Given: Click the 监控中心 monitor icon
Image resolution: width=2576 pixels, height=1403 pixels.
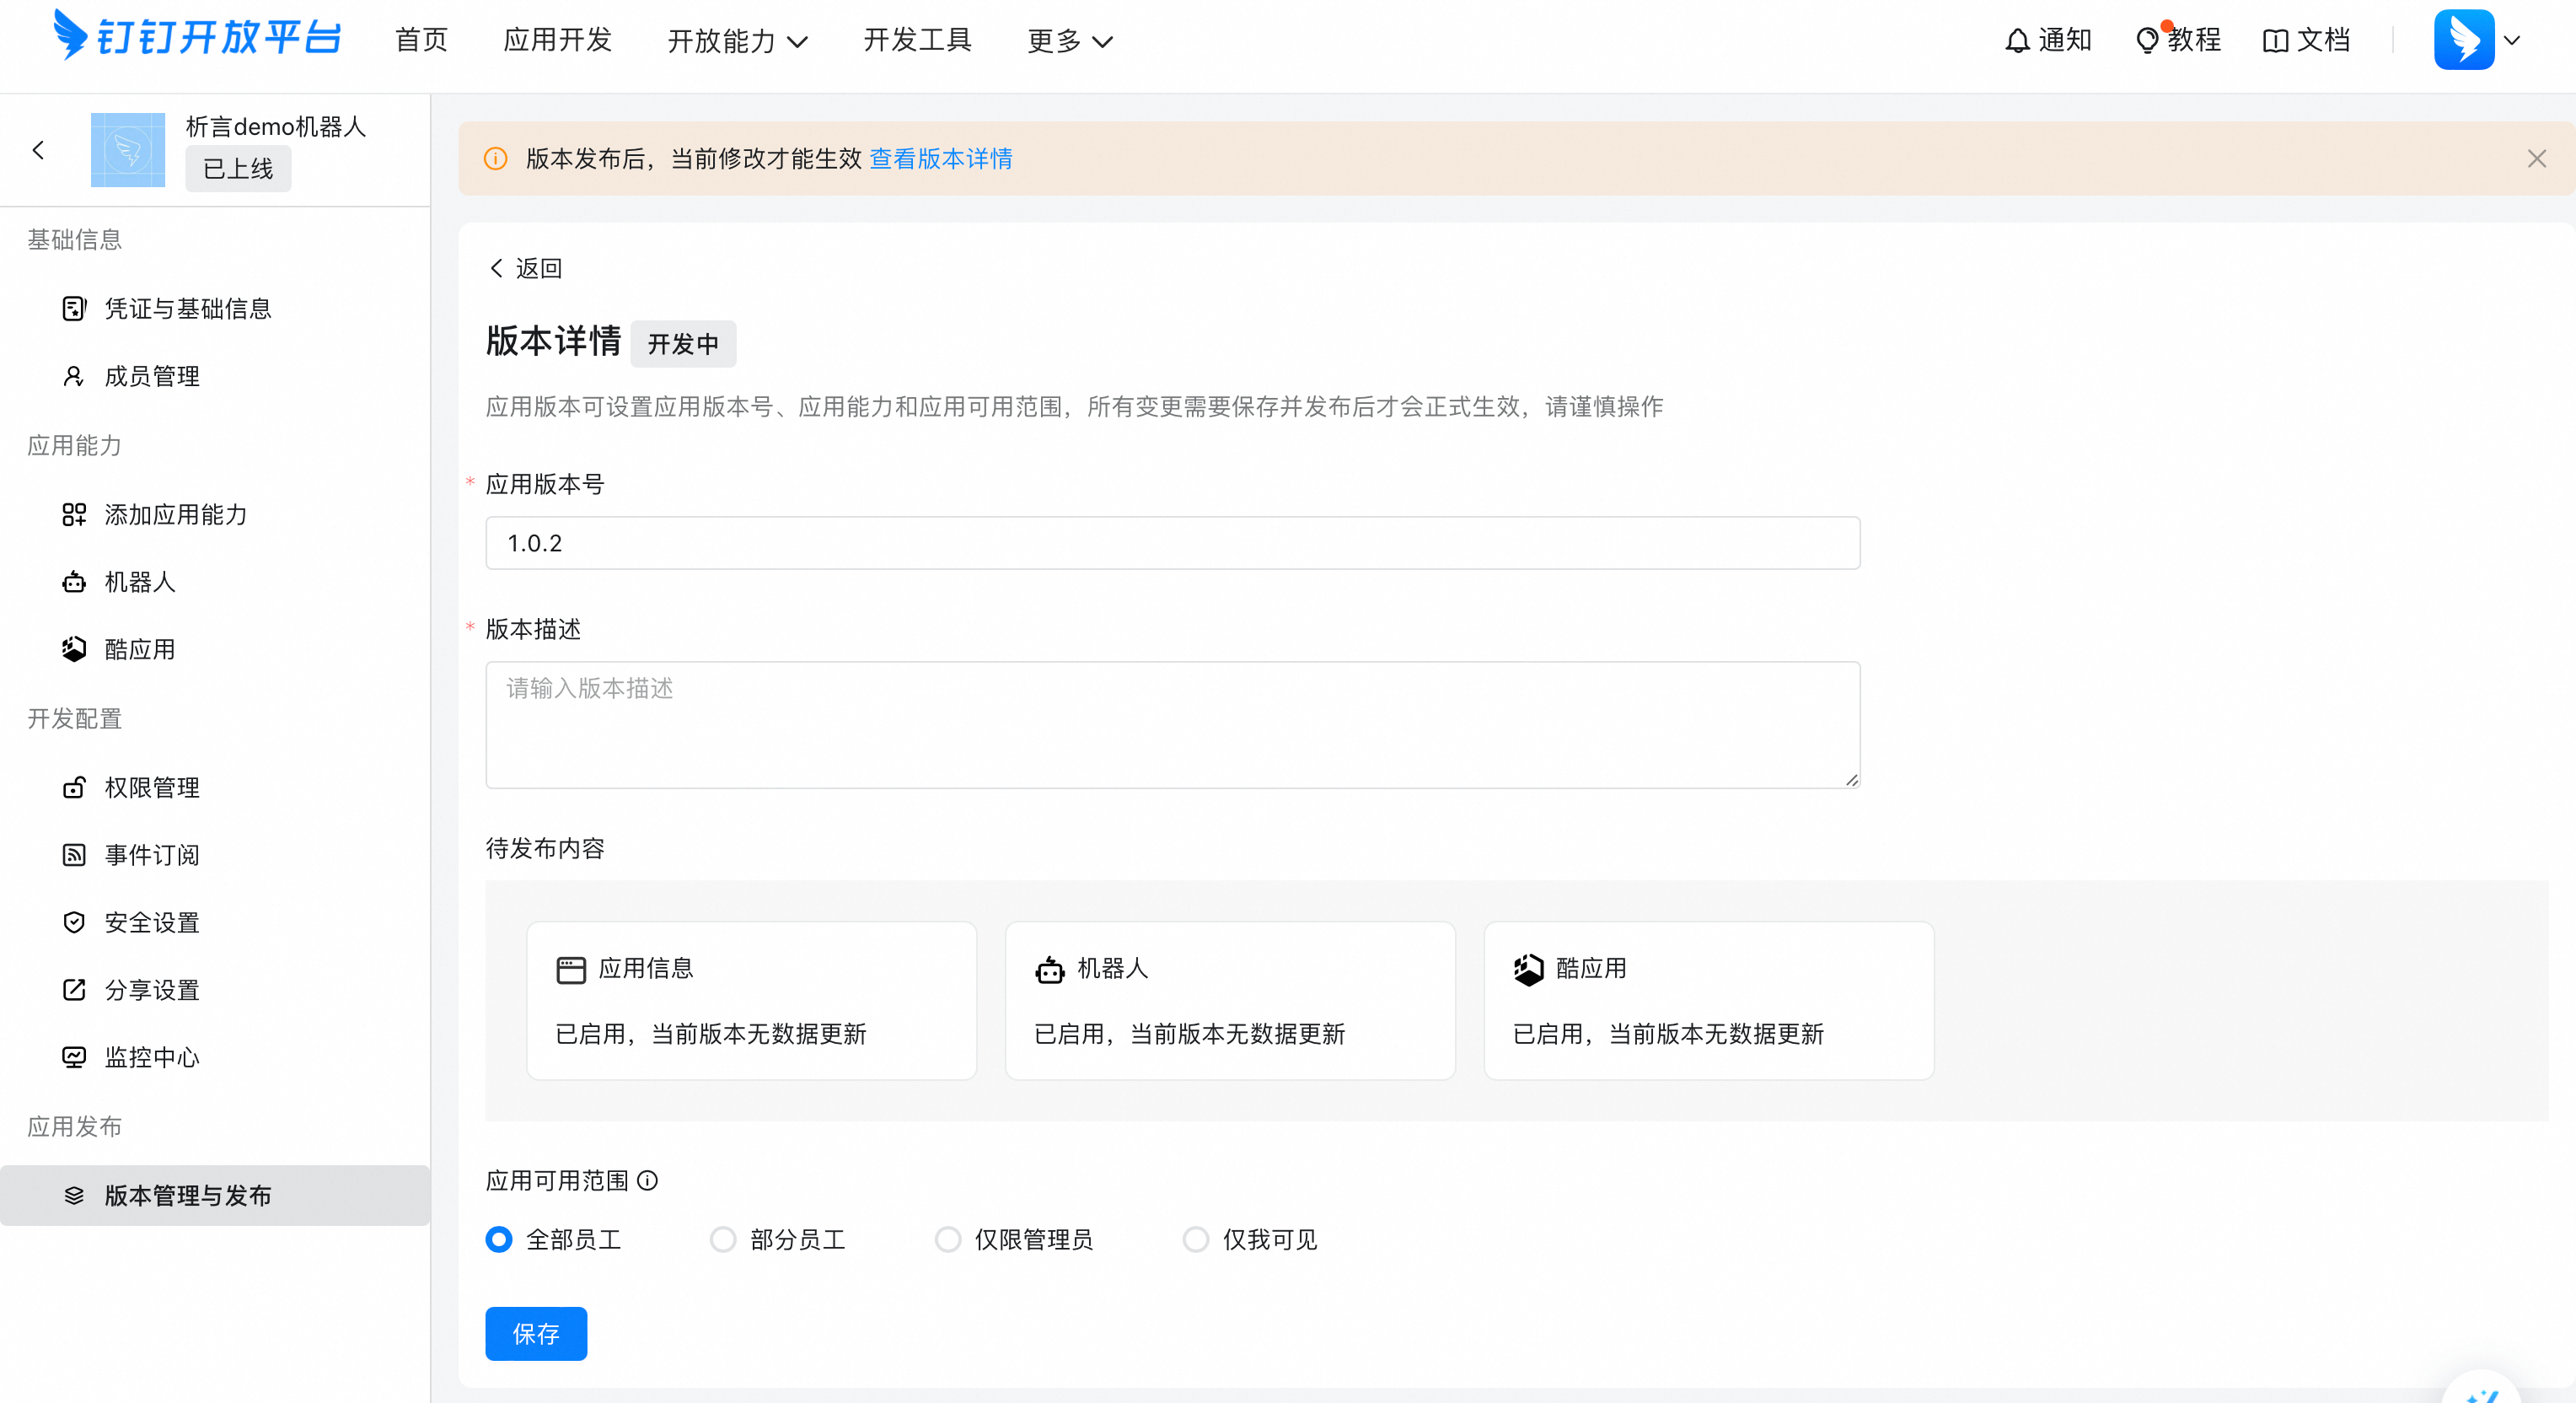Looking at the screenshot, I should click(x=74, y=1057).
